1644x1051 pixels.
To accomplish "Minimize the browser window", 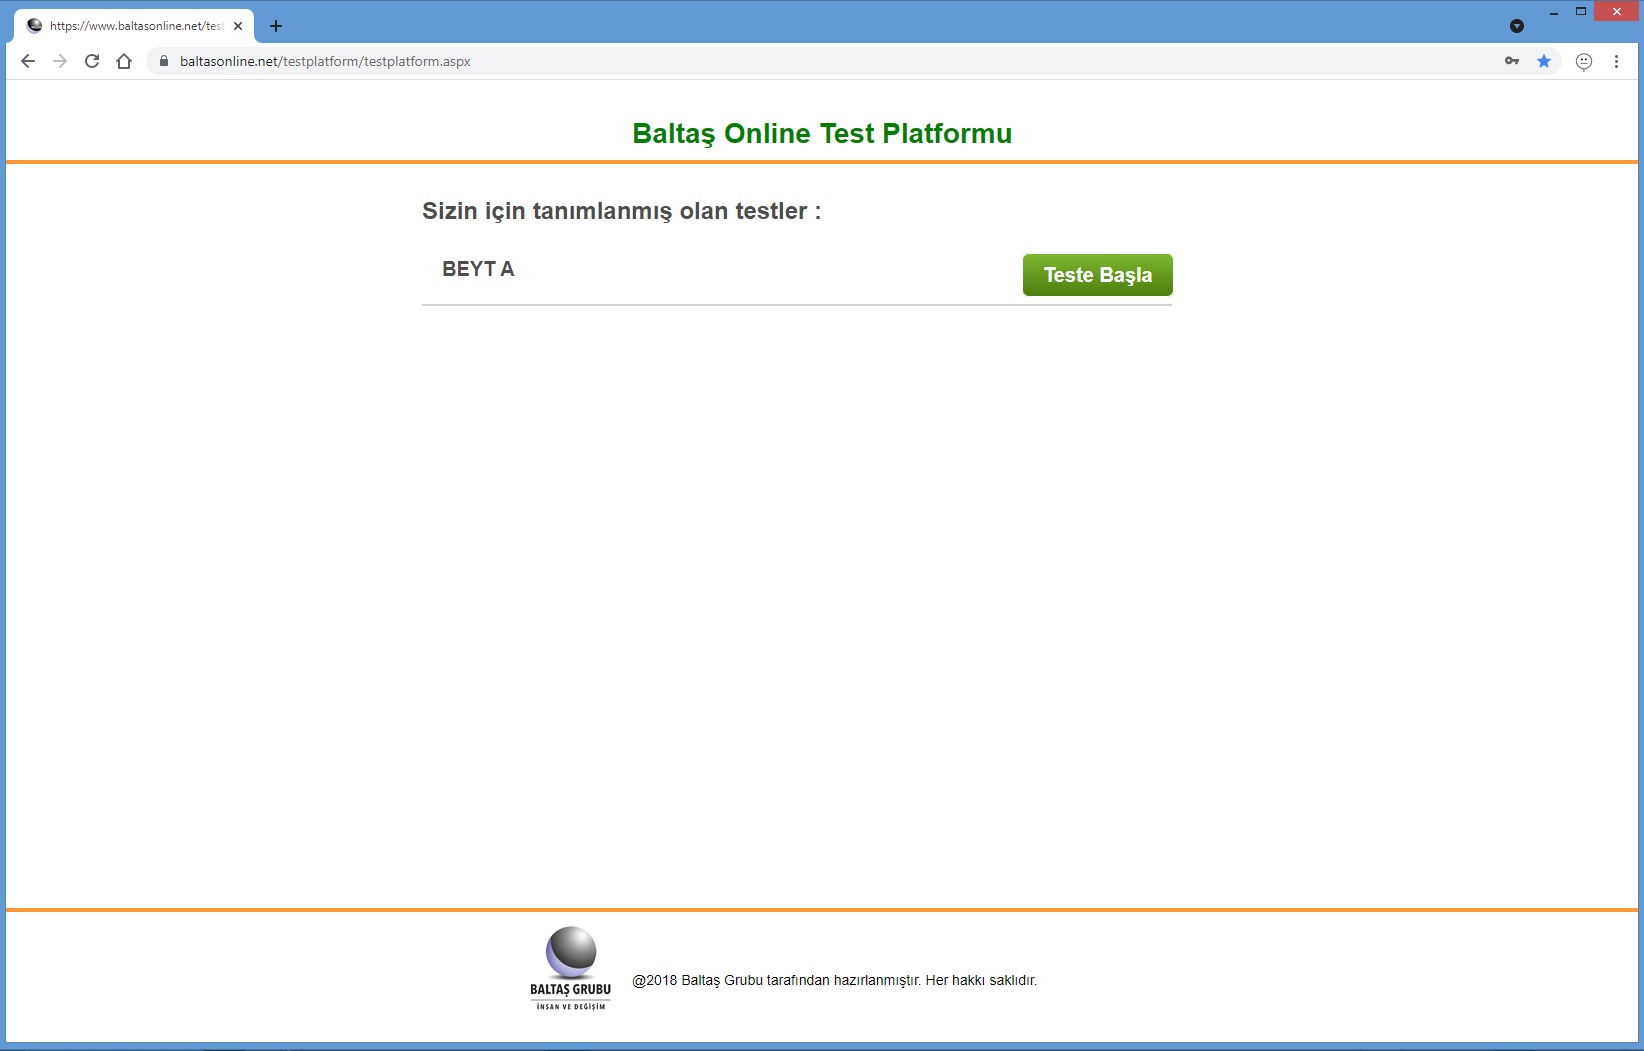I will (x=1554, y=12).
